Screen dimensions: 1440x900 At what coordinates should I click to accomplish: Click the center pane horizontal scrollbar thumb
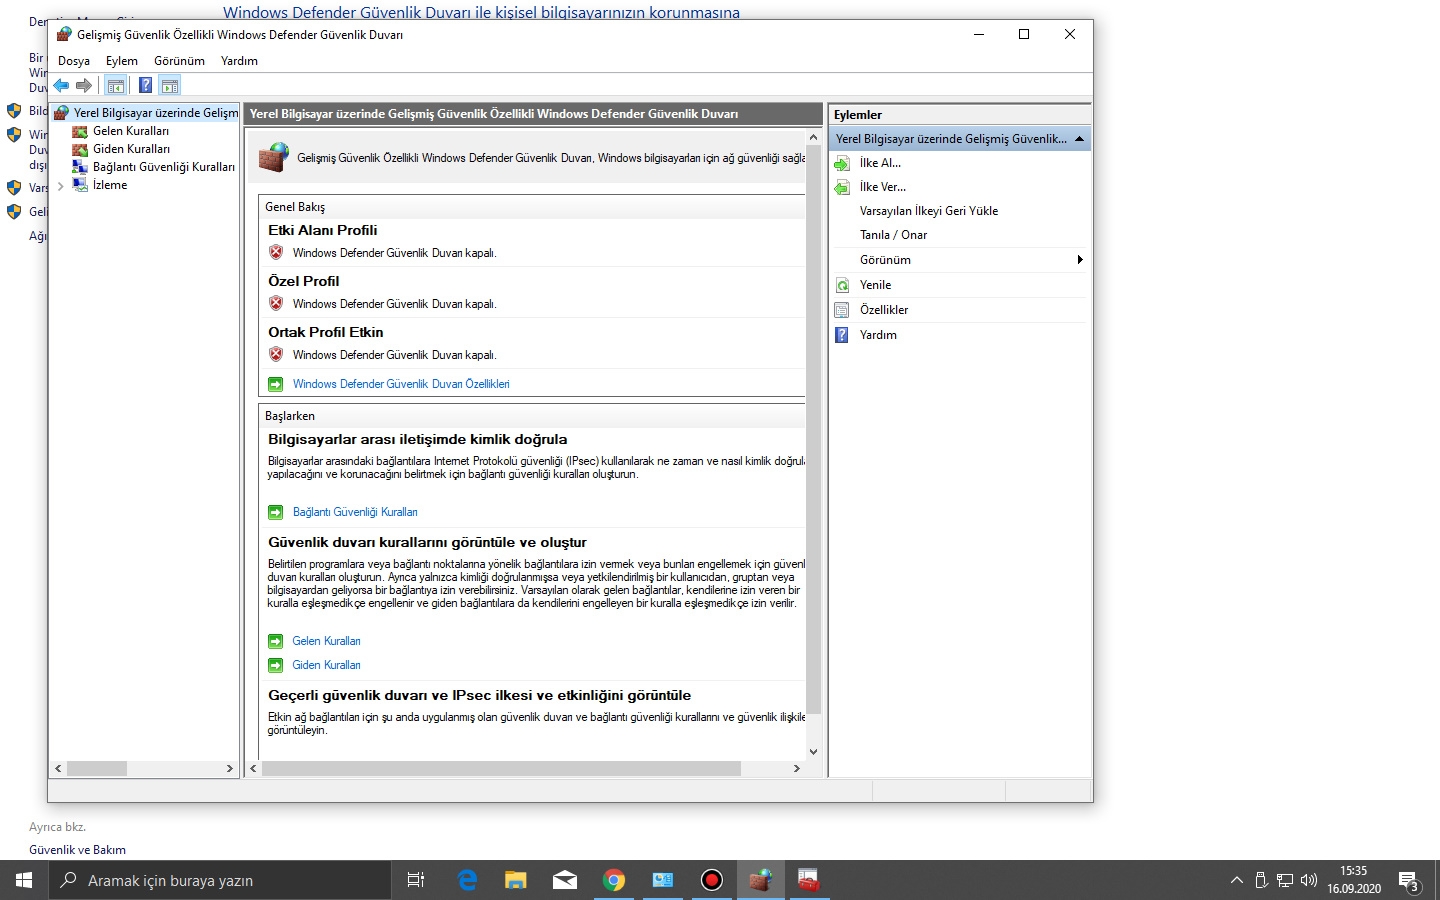pyautogui.click(x=501, y=769)
